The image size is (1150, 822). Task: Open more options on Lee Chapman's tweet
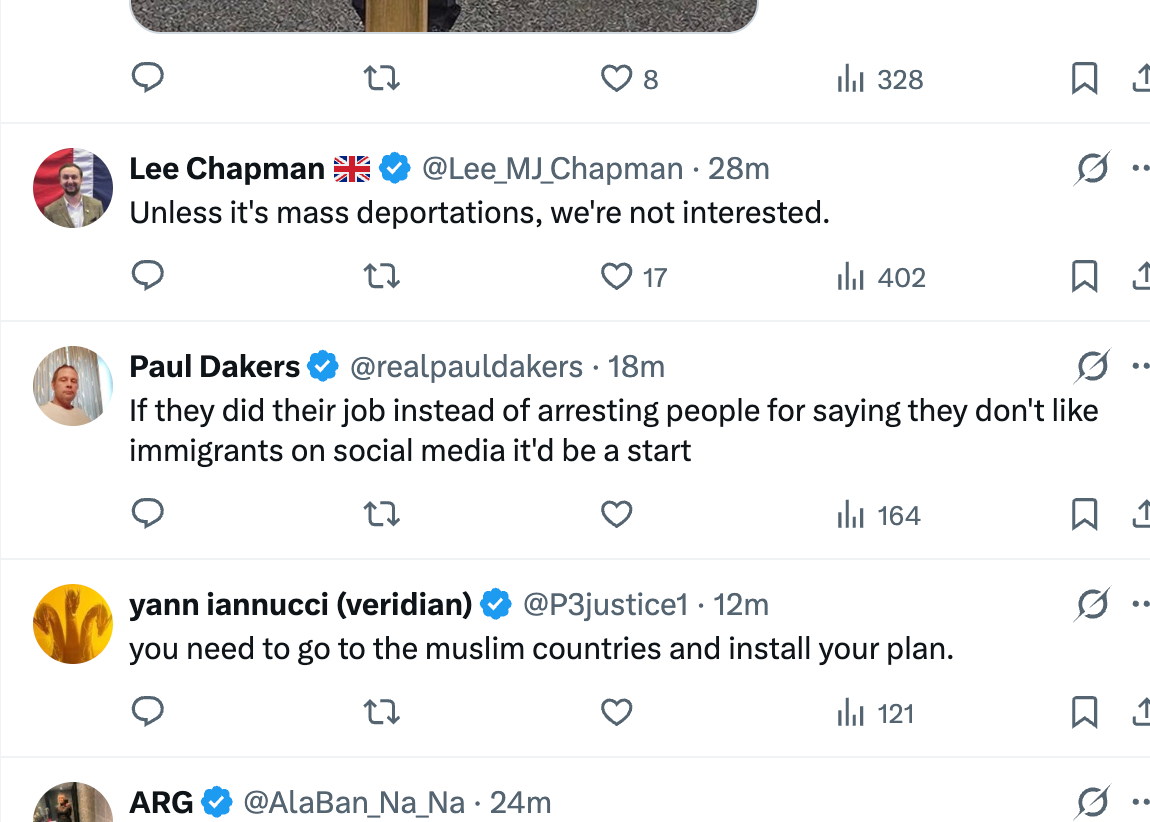click(x=1140, y=169)
